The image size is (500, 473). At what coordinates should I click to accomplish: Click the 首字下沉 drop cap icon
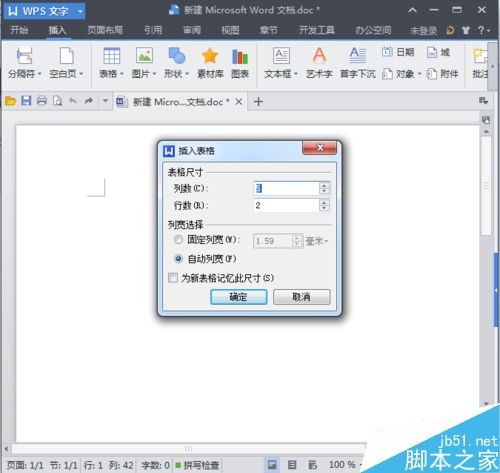coord(358,55)
